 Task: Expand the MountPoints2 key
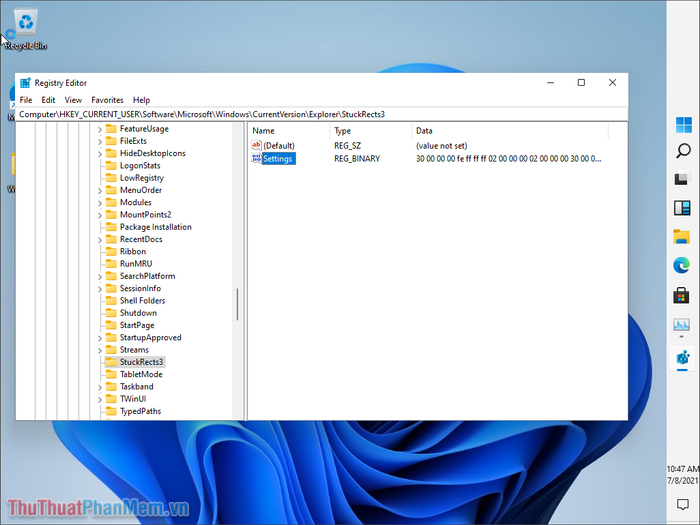point(100,215)
